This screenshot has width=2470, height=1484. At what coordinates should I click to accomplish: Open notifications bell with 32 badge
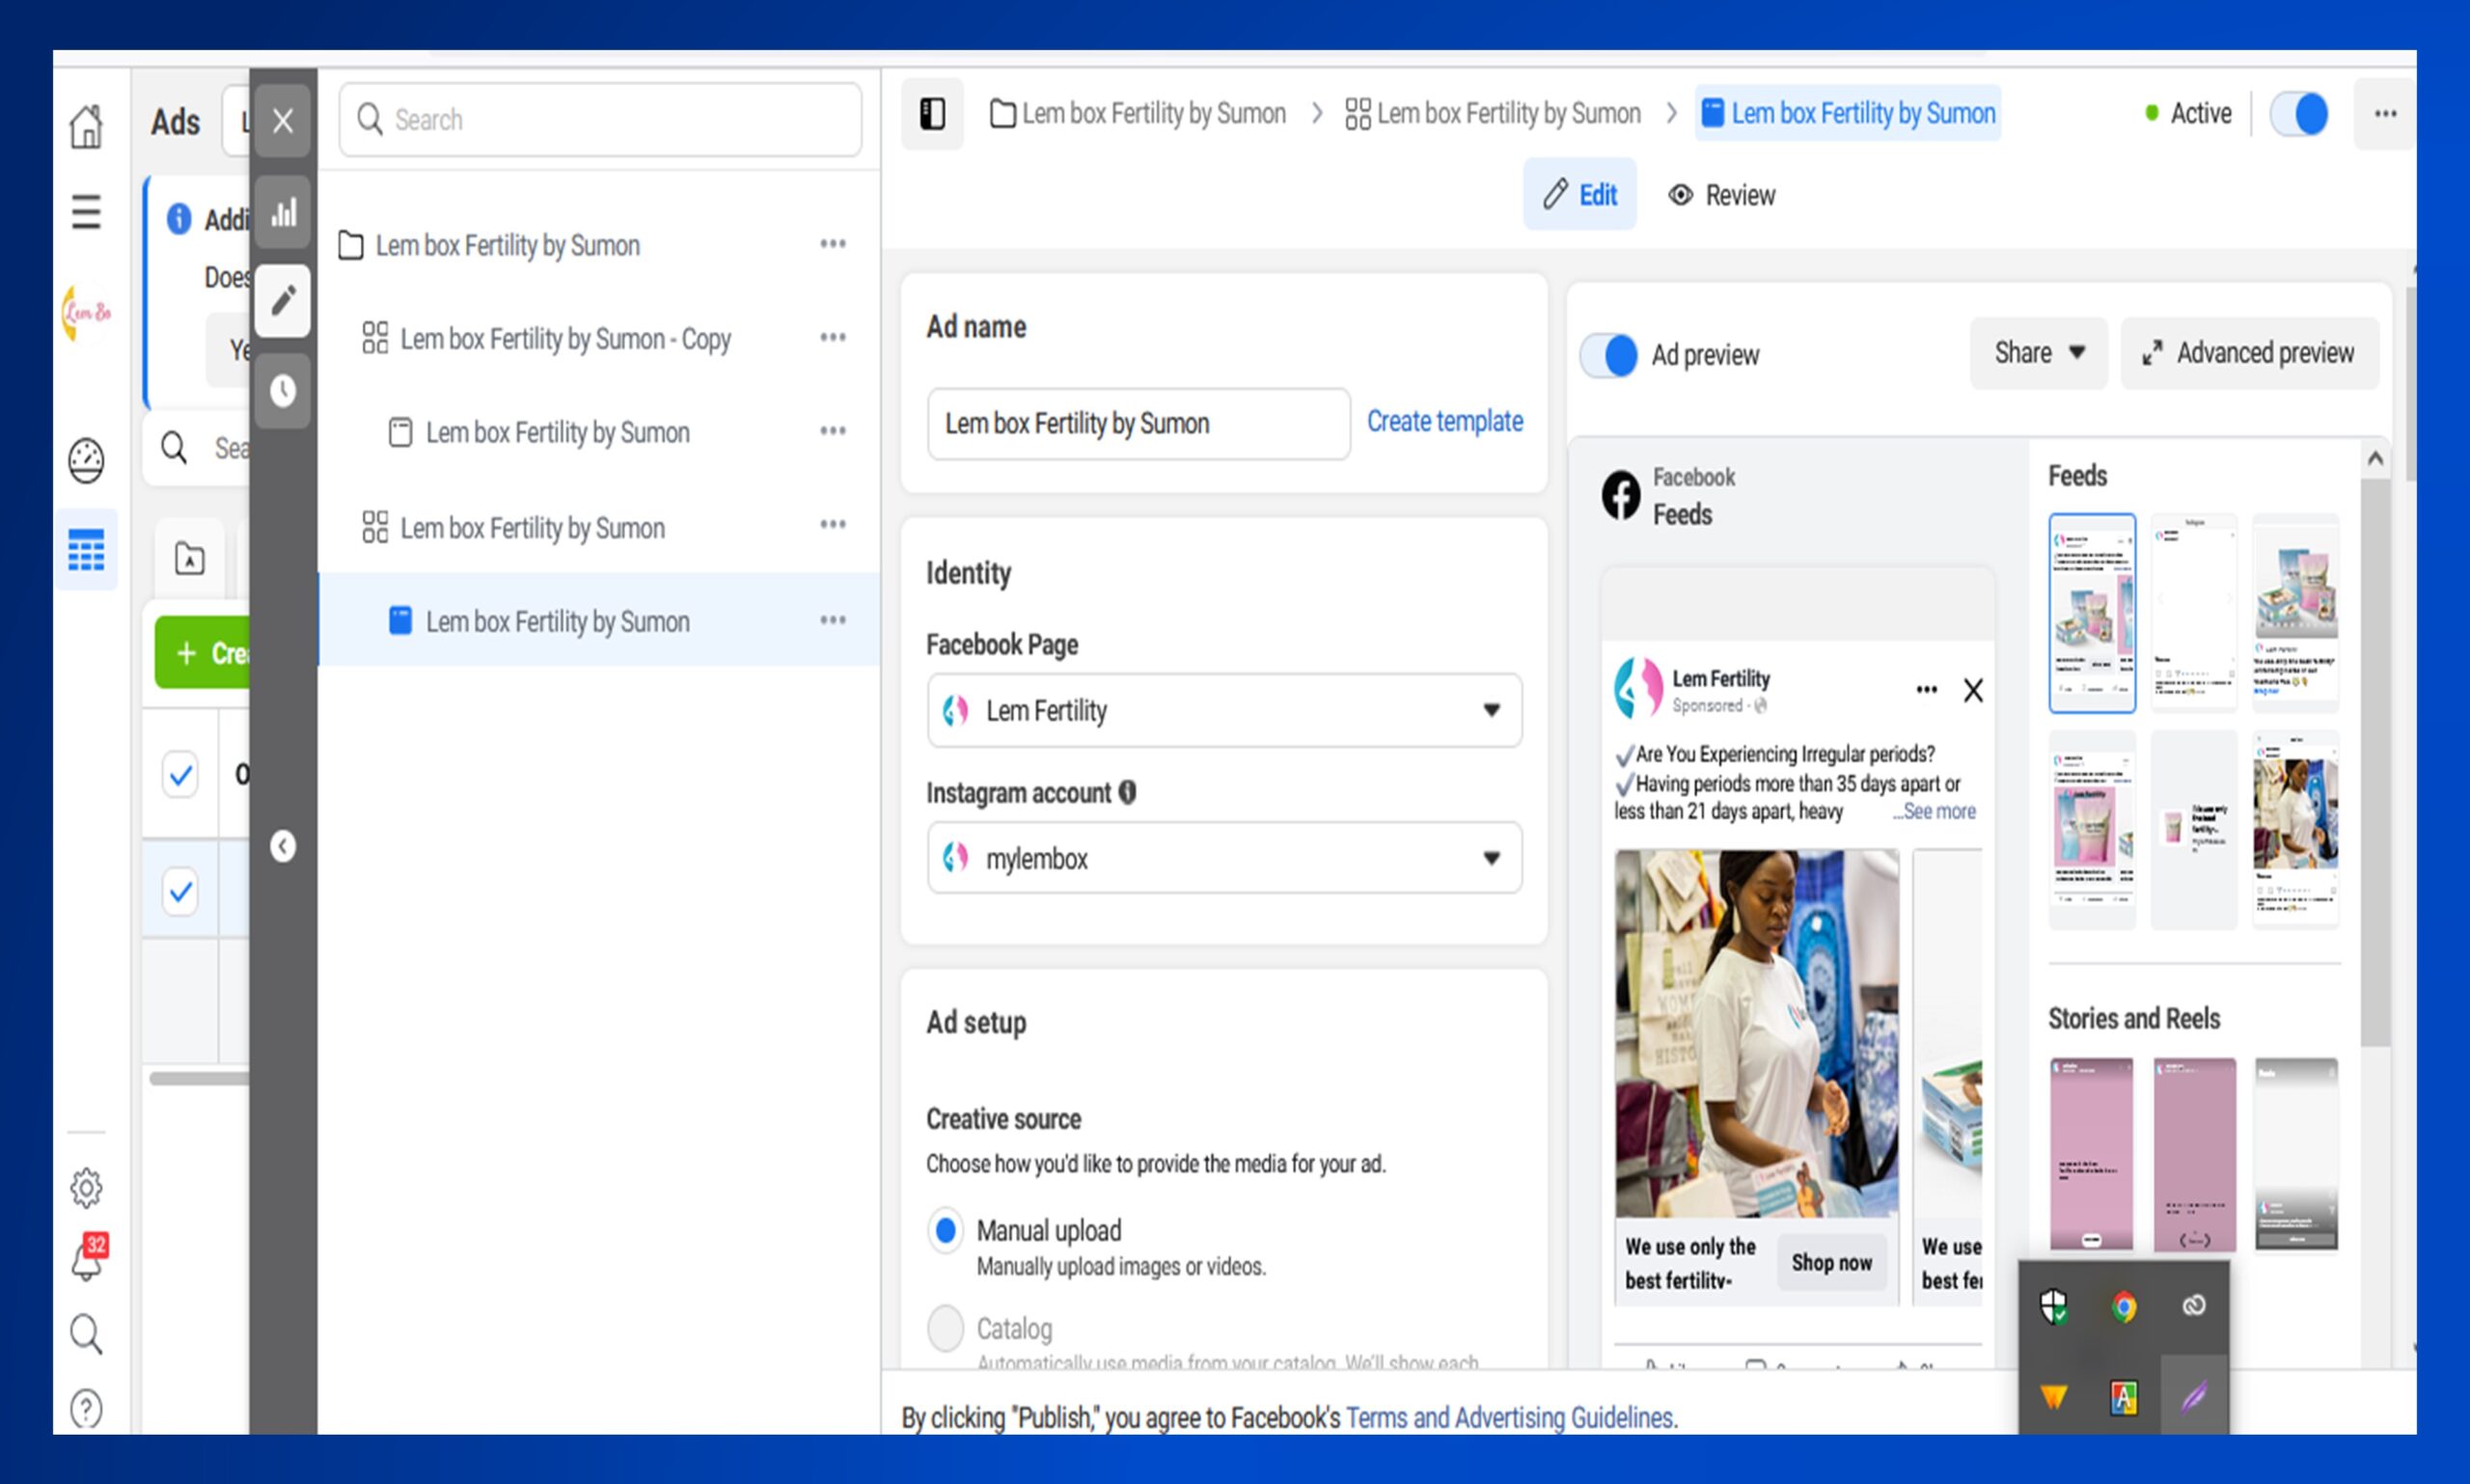coord(86,1258)
